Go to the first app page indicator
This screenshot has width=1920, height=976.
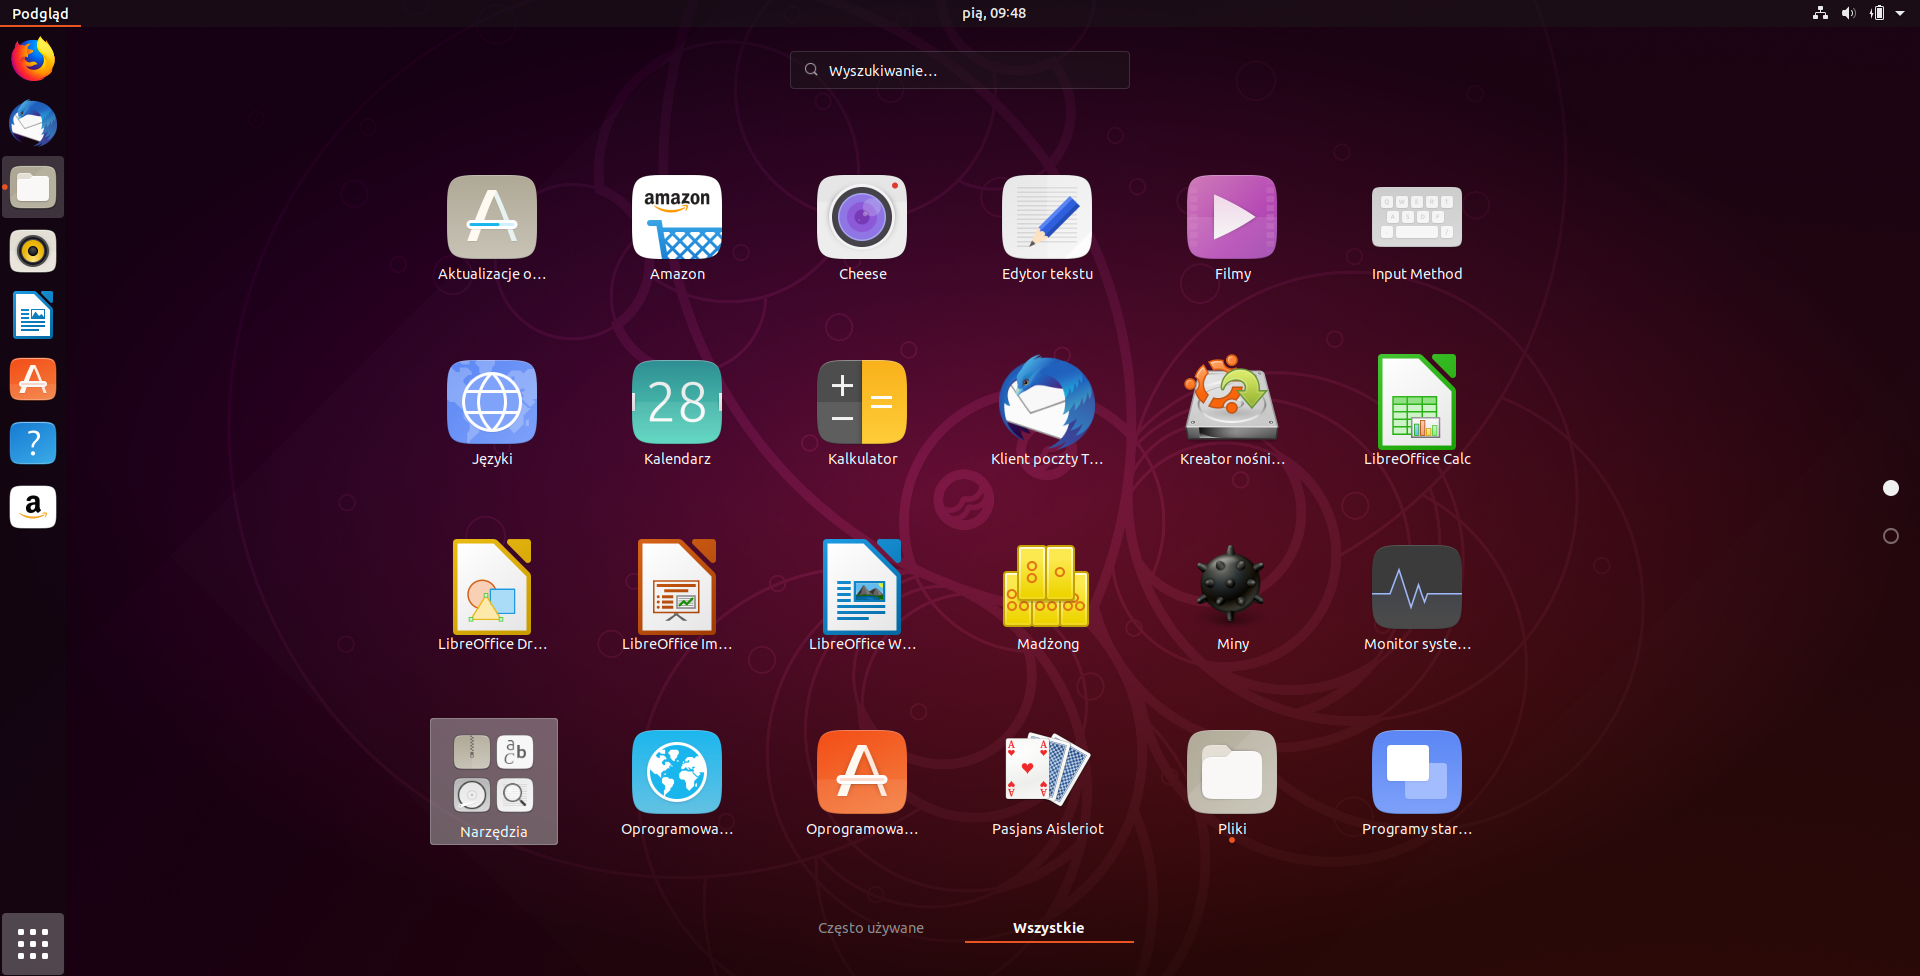(1891, 488)
